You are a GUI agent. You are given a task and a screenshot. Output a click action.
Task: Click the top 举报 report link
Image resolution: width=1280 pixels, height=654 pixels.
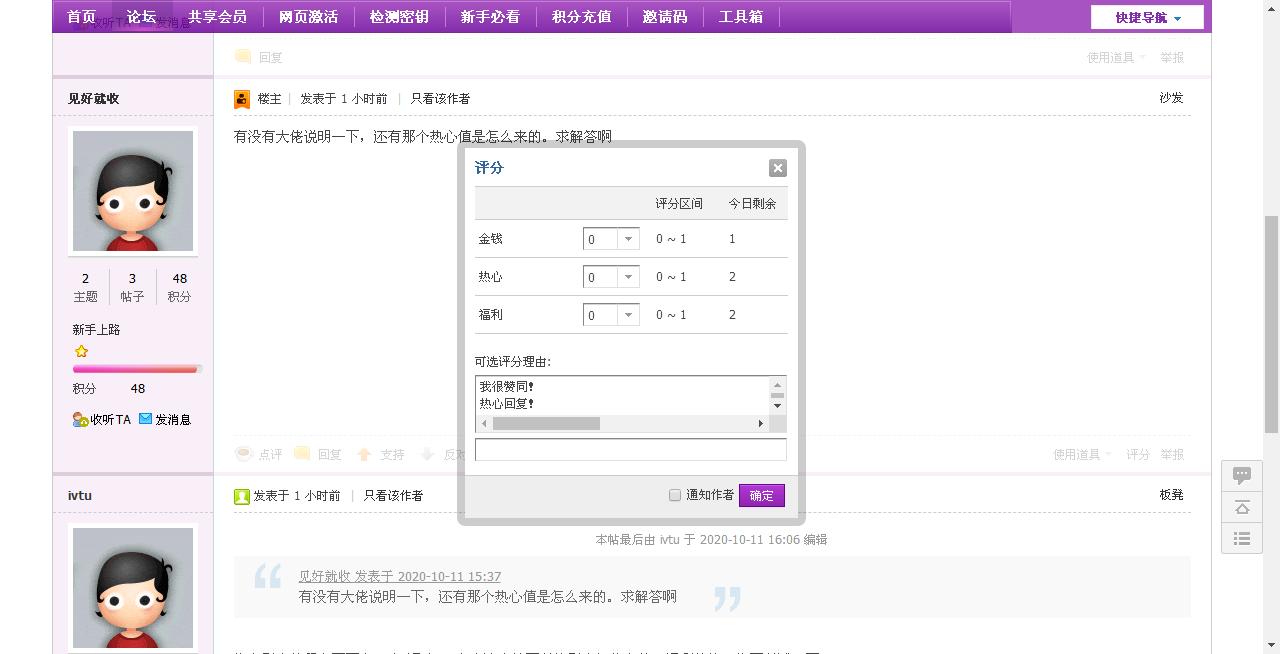(1172, 58)
